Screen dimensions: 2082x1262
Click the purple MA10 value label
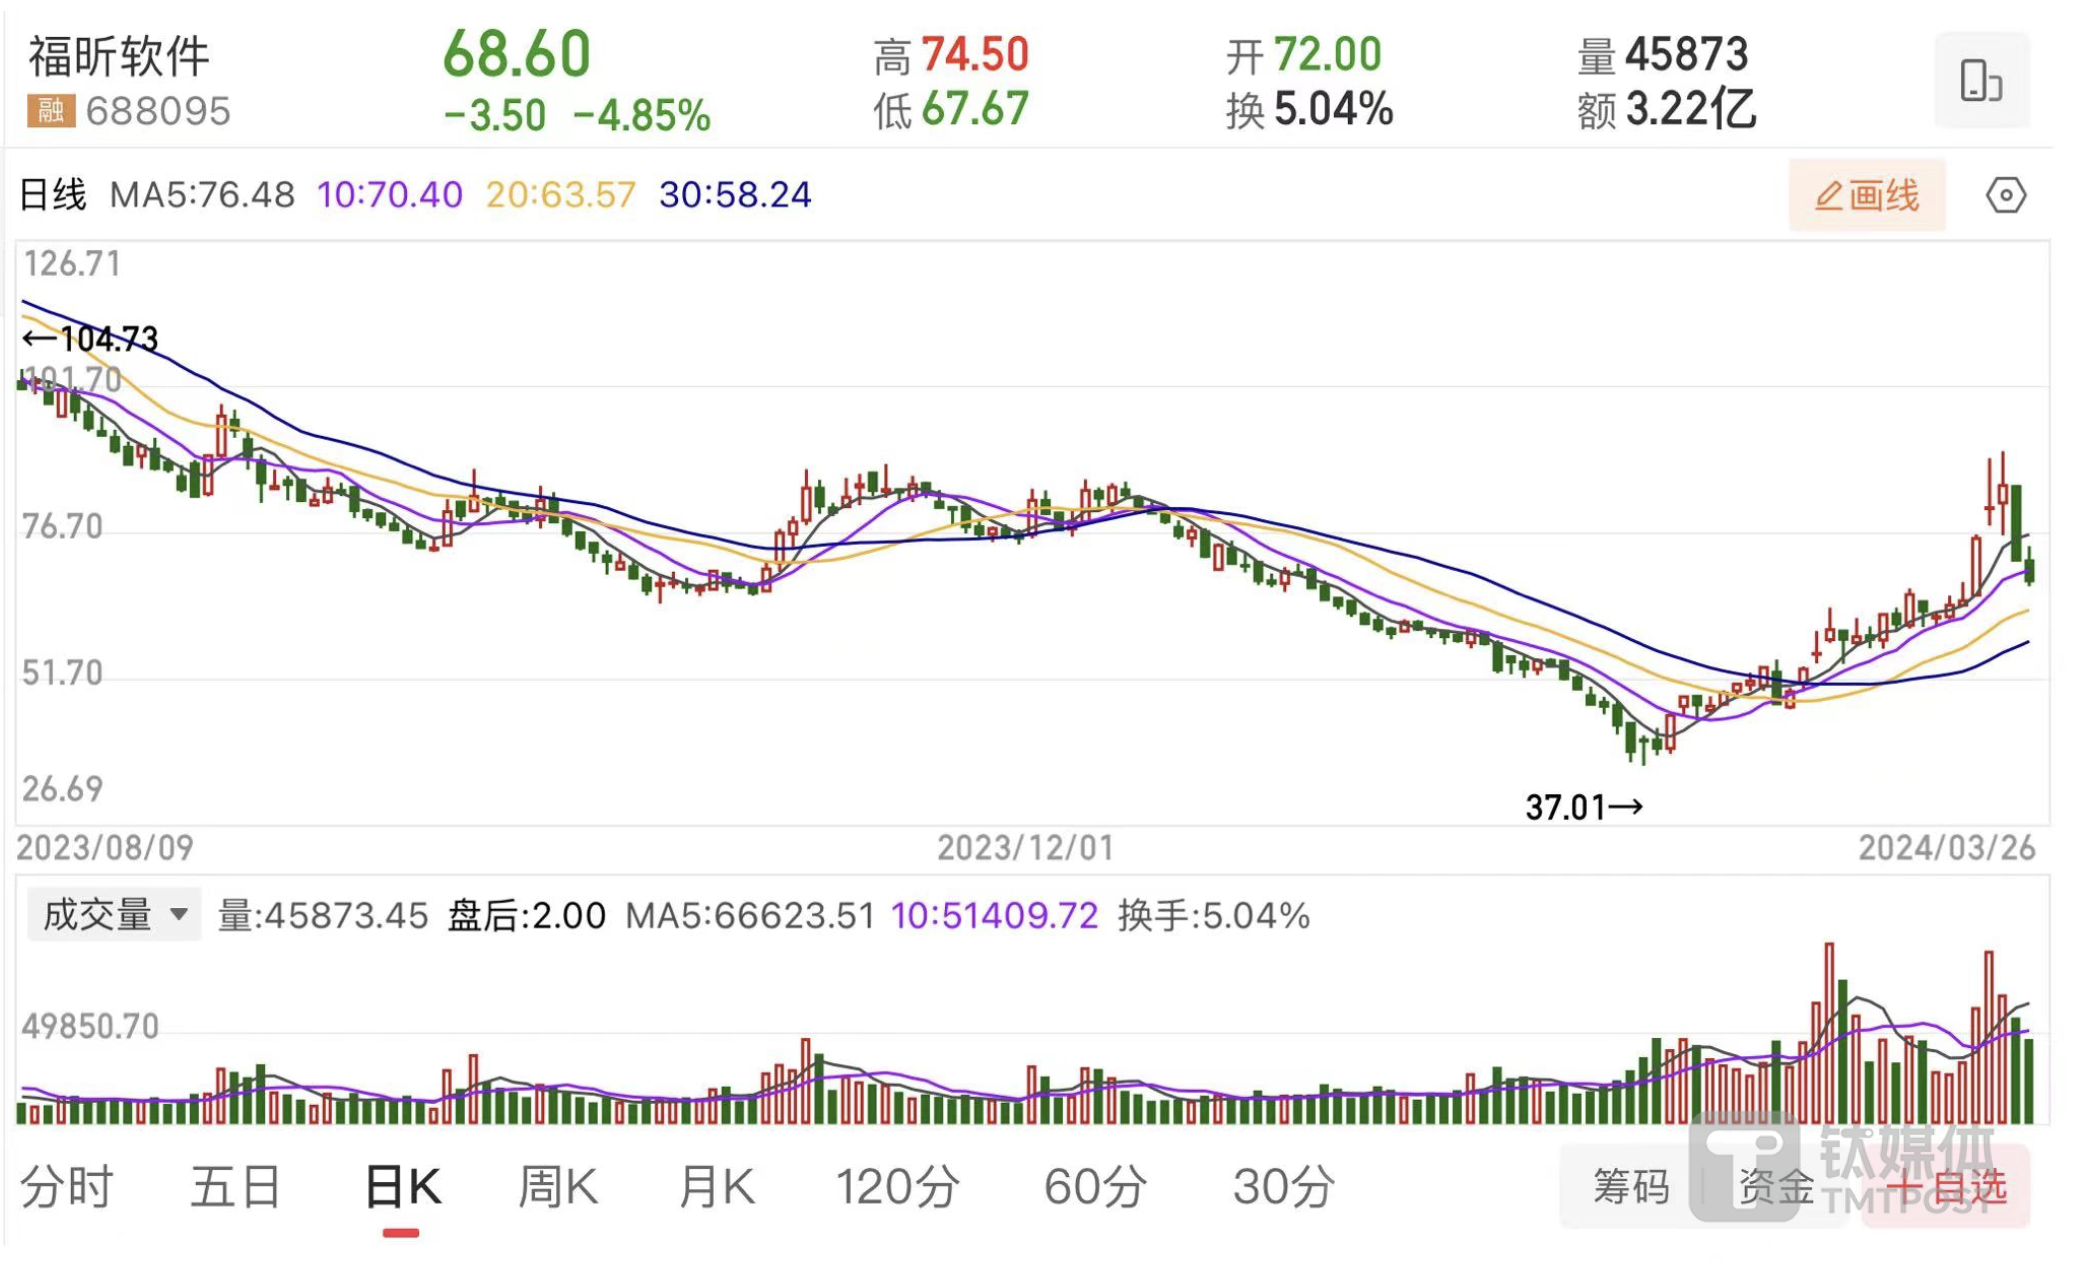click(x=389, y=195)
